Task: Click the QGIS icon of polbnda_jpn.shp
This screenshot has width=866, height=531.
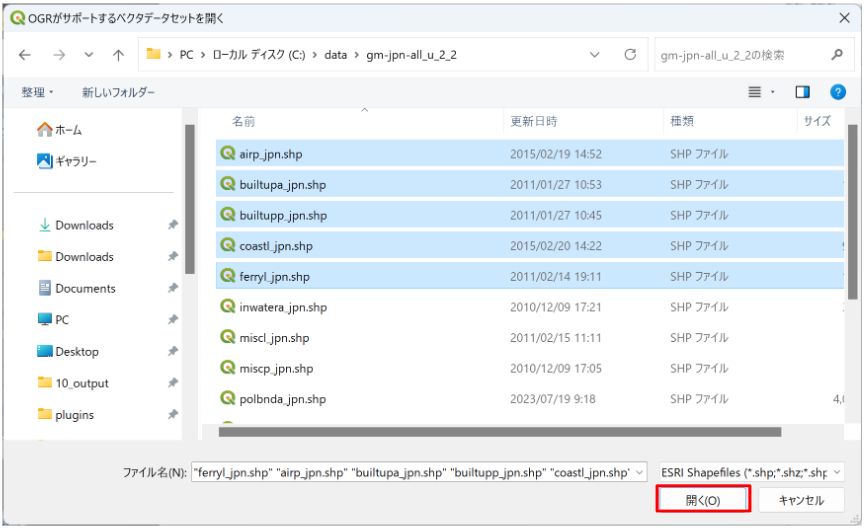Action: tap(228, 398)
